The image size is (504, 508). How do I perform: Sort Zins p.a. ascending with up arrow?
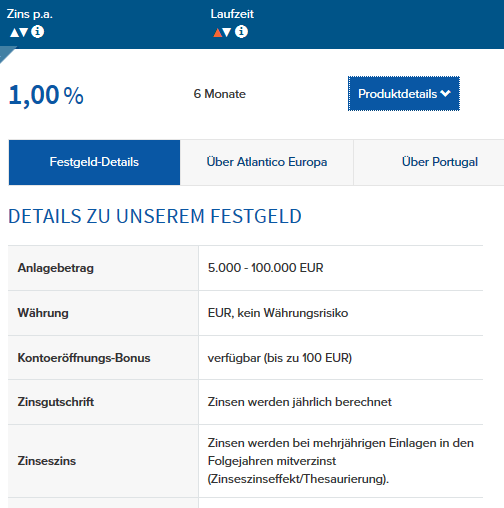[x=14, y=32]
